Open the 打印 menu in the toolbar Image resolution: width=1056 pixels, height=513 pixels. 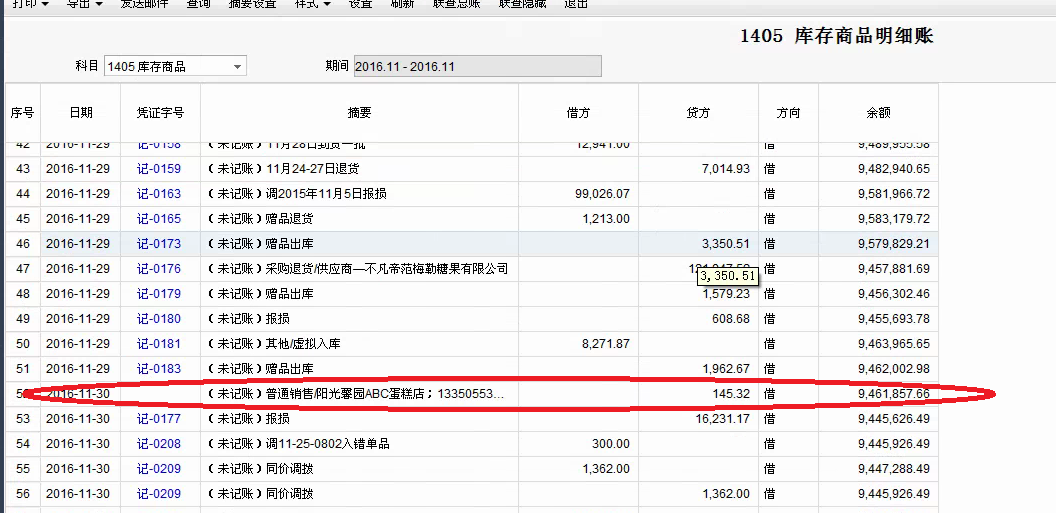32,4
